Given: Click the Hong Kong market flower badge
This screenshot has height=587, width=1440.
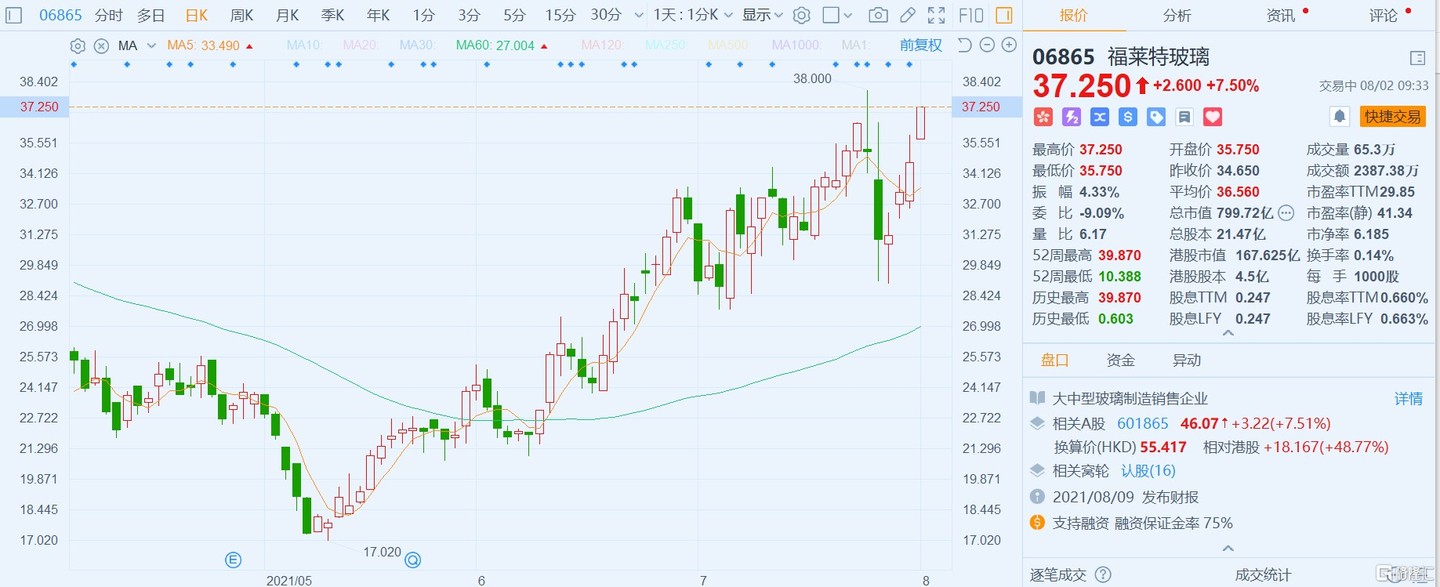Looking at the screenshot, I should pos(1043,117).
